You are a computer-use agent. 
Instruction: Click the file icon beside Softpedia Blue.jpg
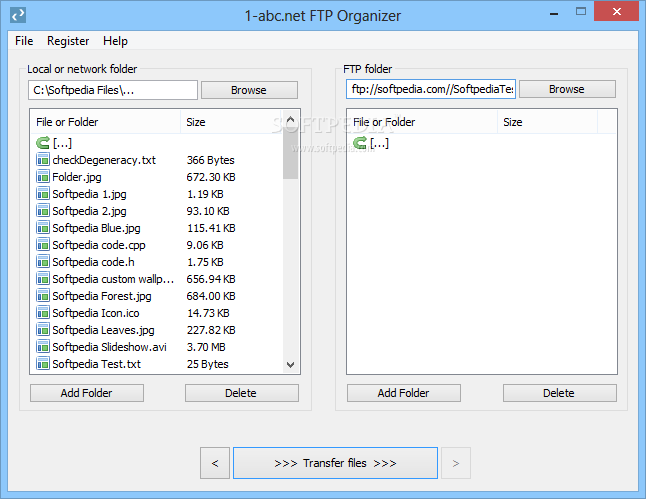tap(43, 228)
